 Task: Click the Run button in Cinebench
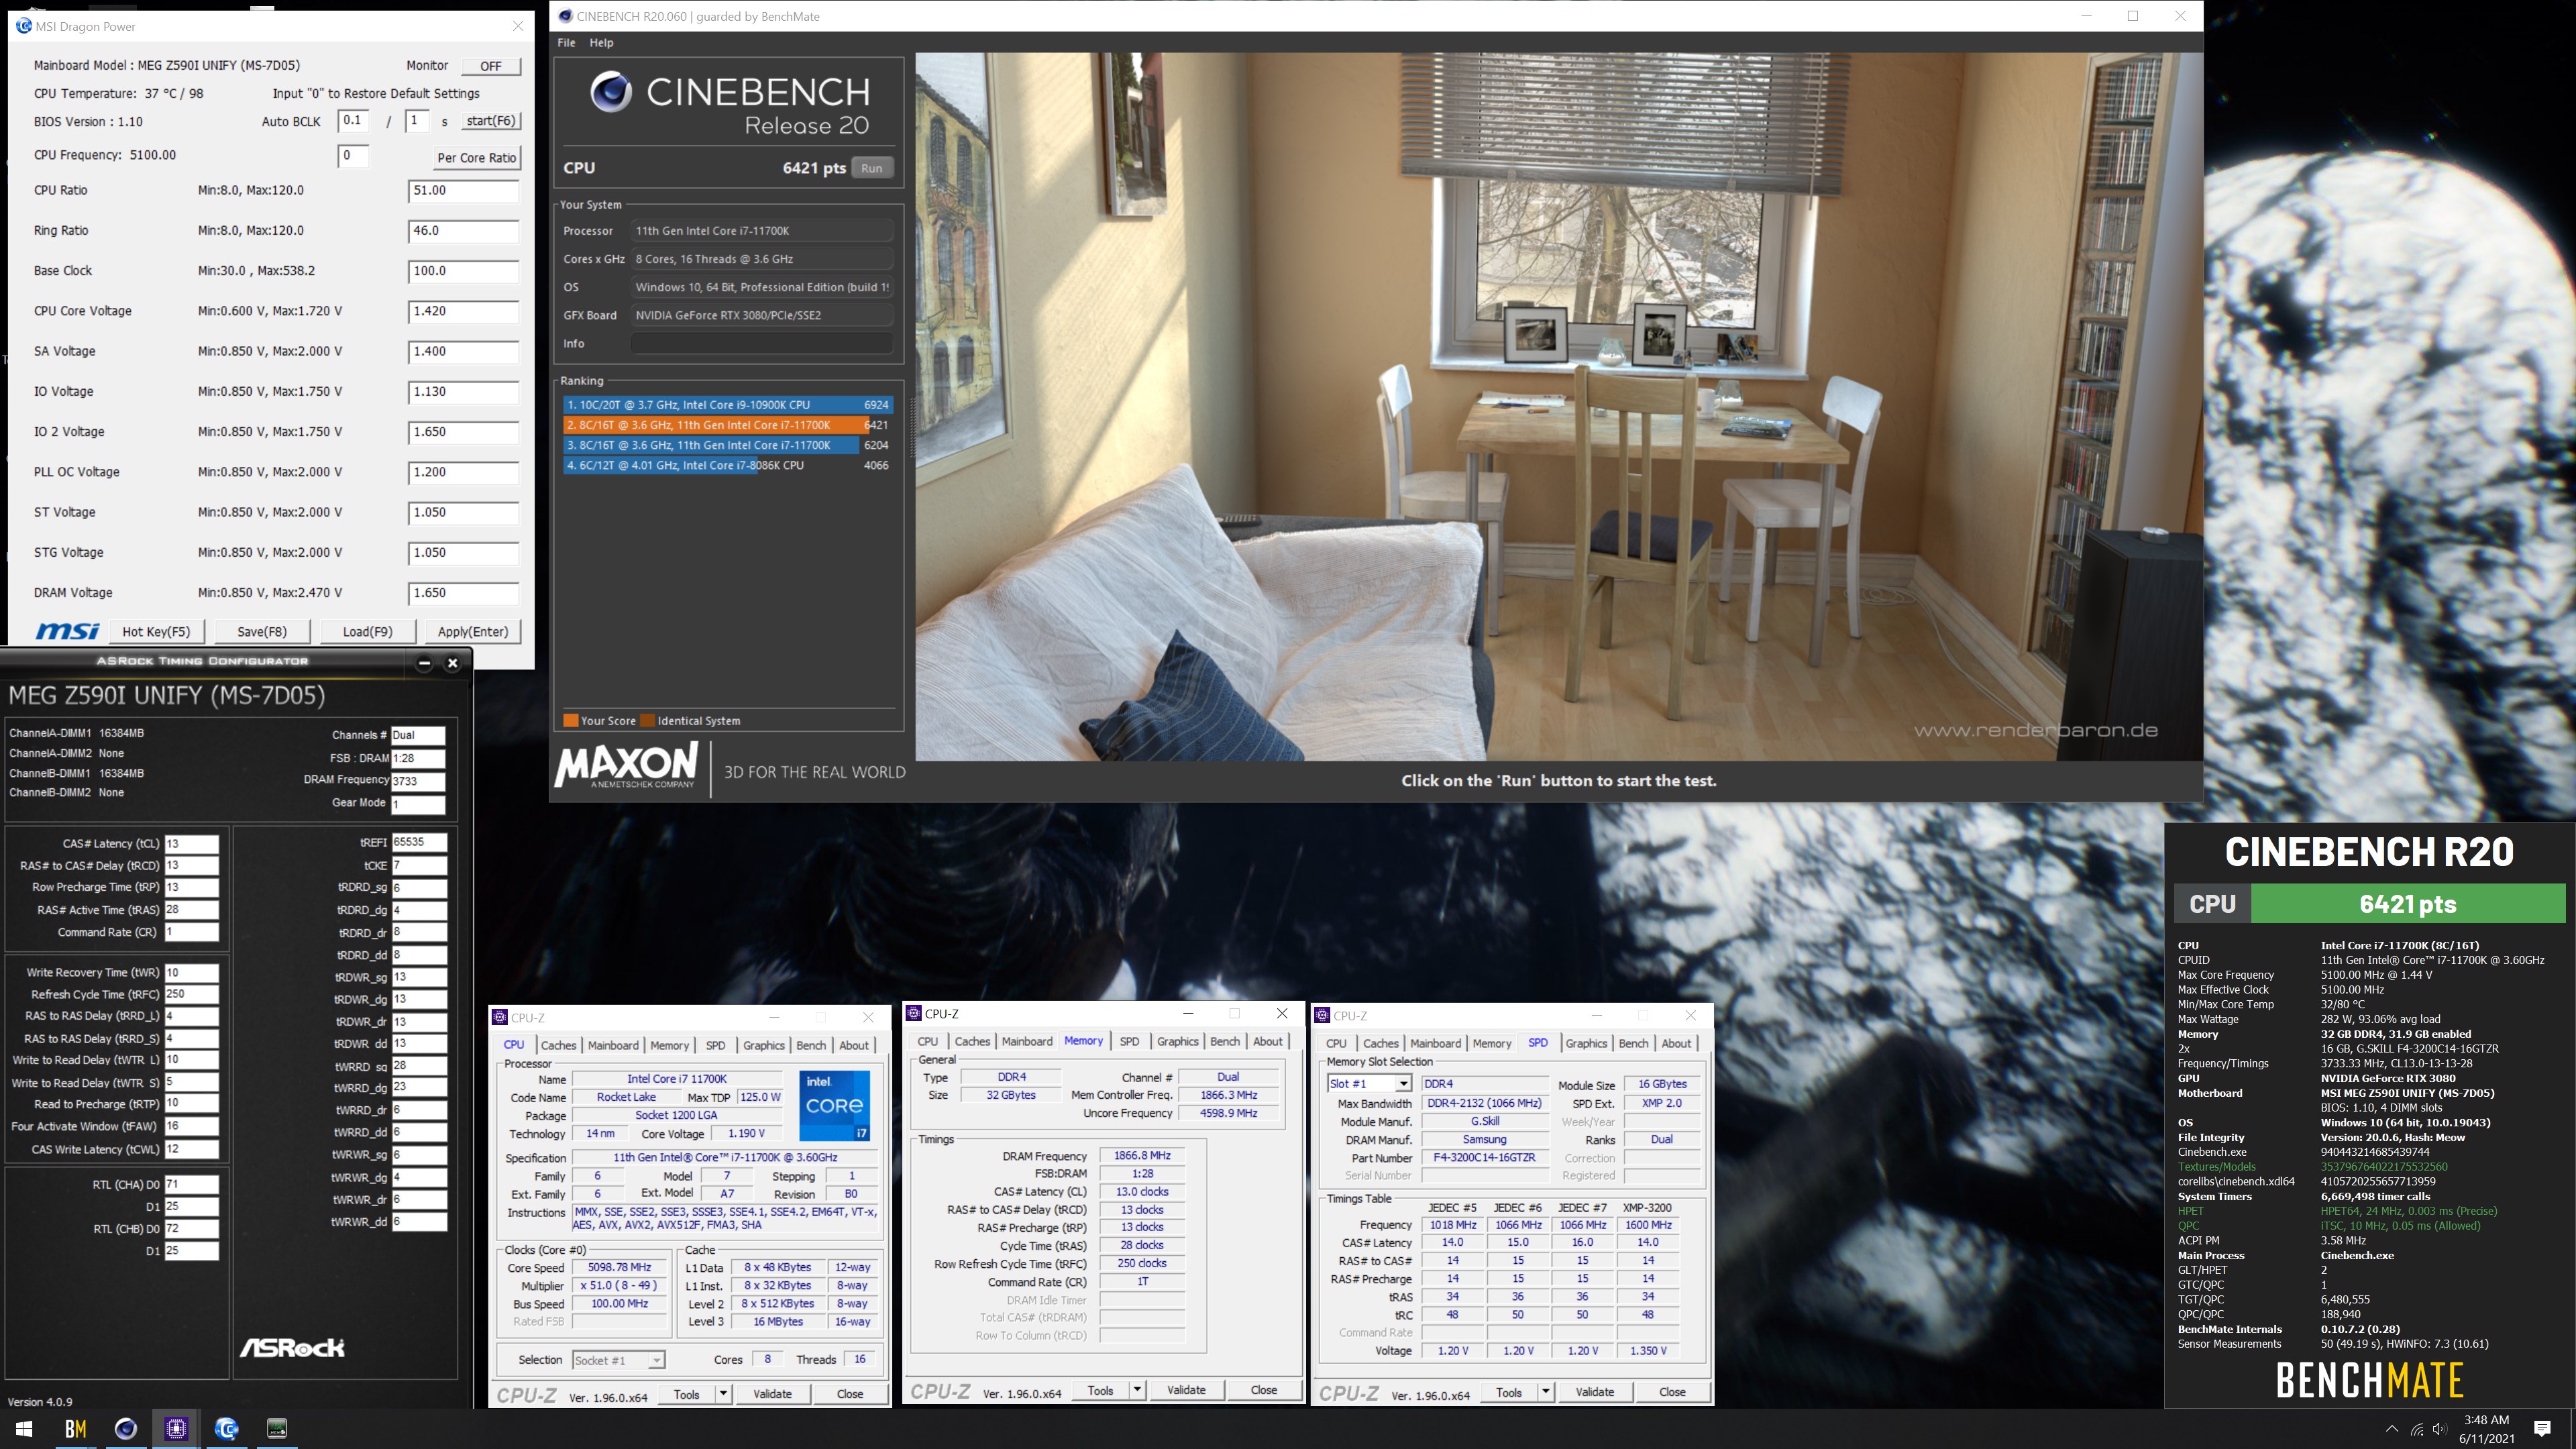[872, 168]
